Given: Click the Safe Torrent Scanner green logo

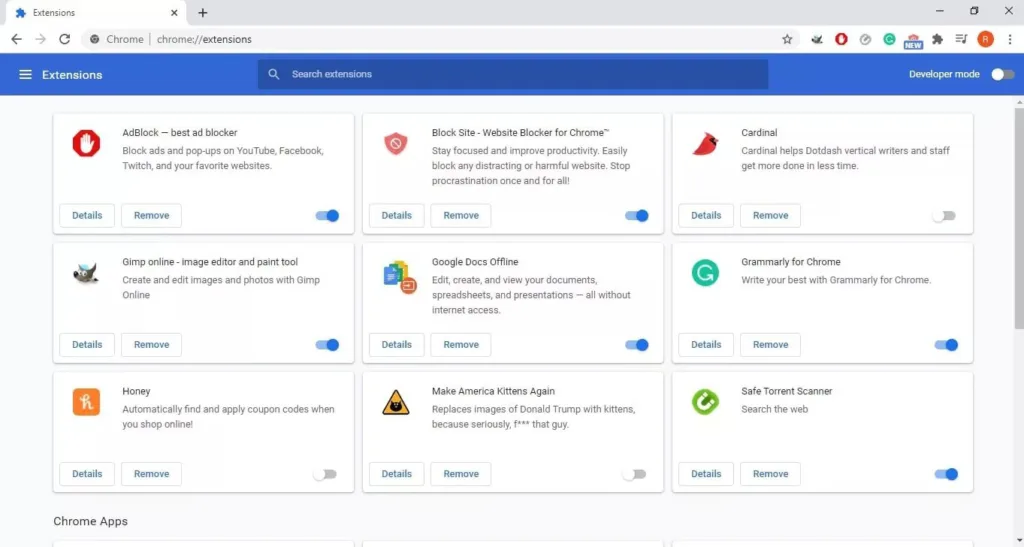Looking at the screenshot, I should (x=705, y=402).
